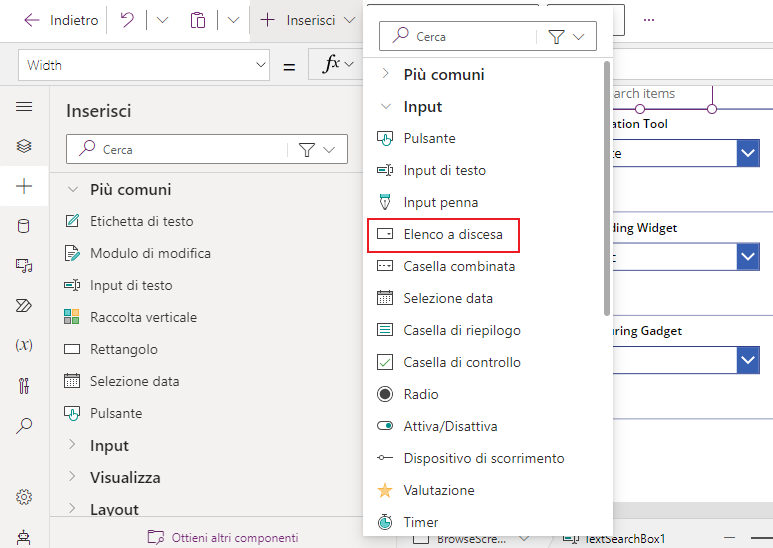
Task: Open dropdown arrow under ring Gadget
Action: [748, 360]
